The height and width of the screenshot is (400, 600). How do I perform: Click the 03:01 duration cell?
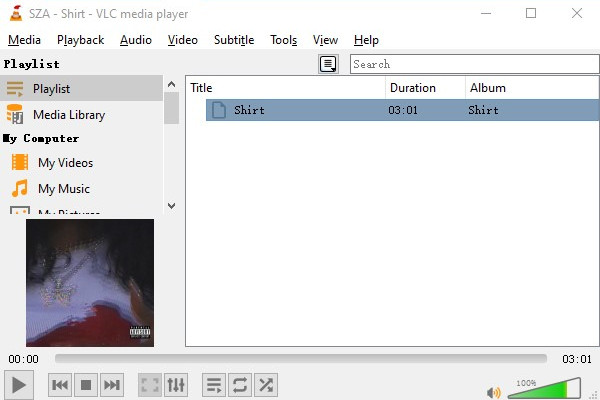[x=403, y=110]
